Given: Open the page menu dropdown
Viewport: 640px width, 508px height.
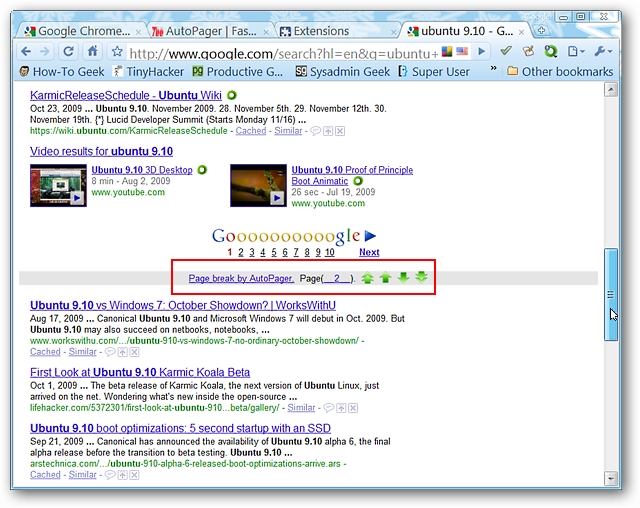Looking at the screenshot, I should tap(576, 51).
